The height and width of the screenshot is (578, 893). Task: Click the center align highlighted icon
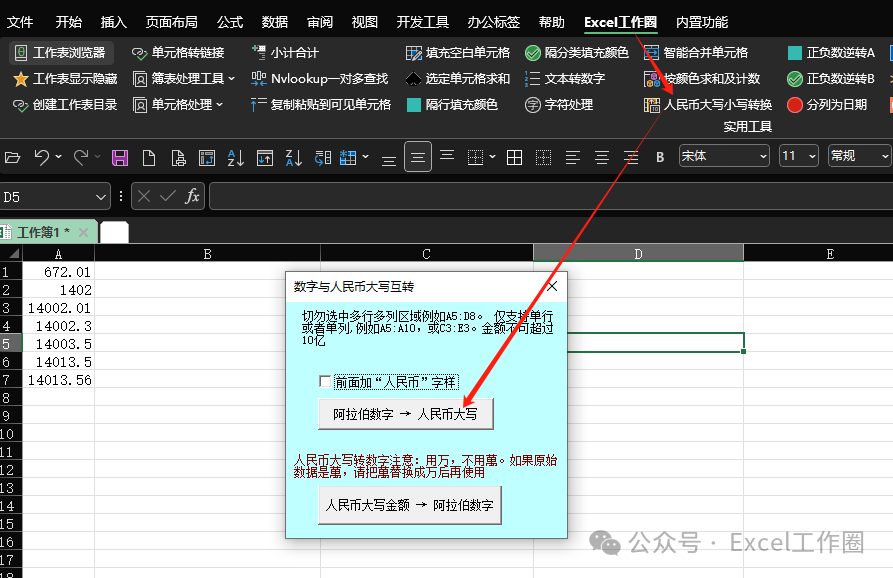(417, 157)
